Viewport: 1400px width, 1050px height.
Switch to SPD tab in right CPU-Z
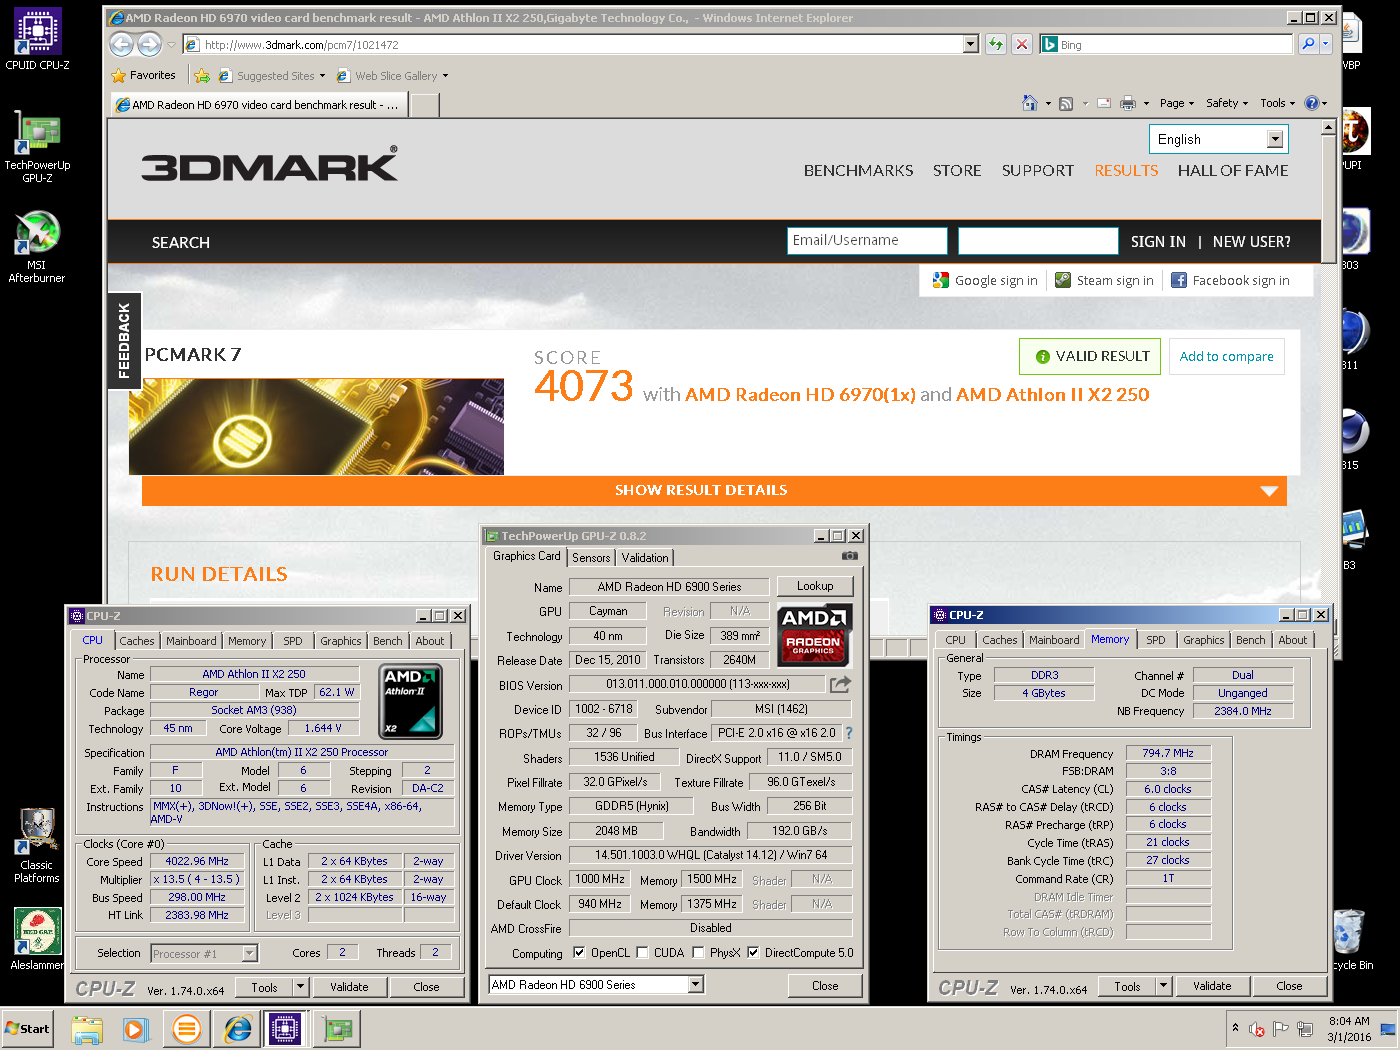(x=1155, y=640)
